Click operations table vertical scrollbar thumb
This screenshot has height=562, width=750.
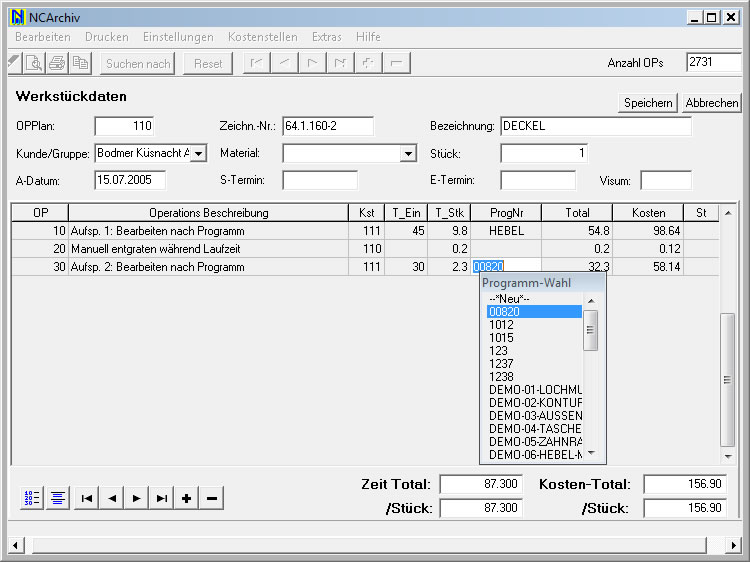(727, 380)
